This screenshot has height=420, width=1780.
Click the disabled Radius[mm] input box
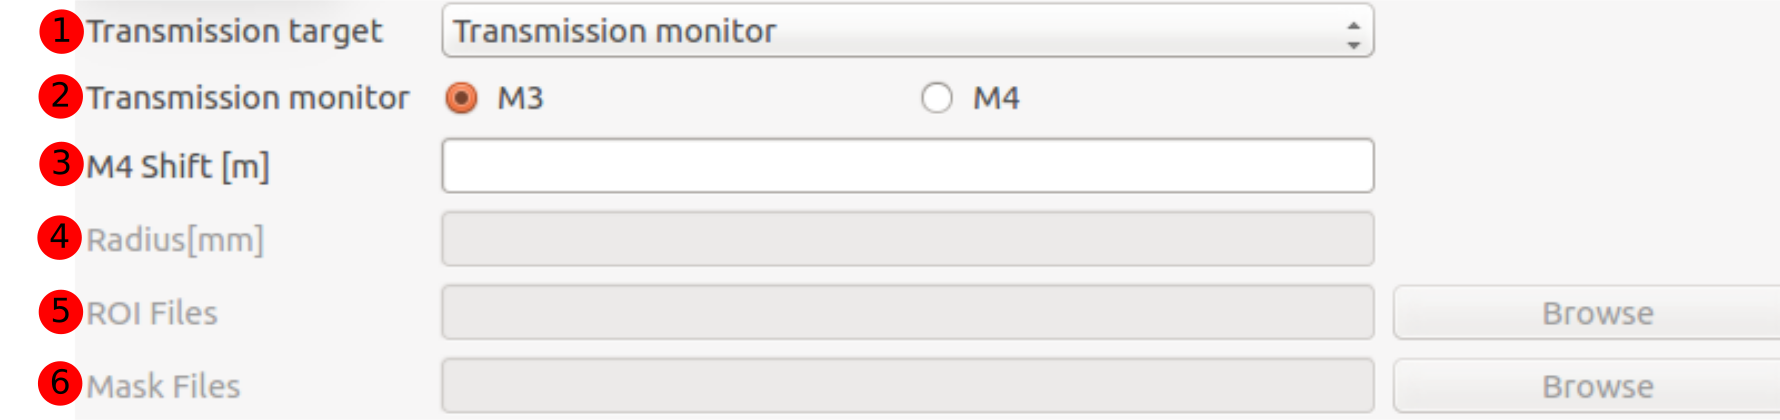click(x=907, y=239)
